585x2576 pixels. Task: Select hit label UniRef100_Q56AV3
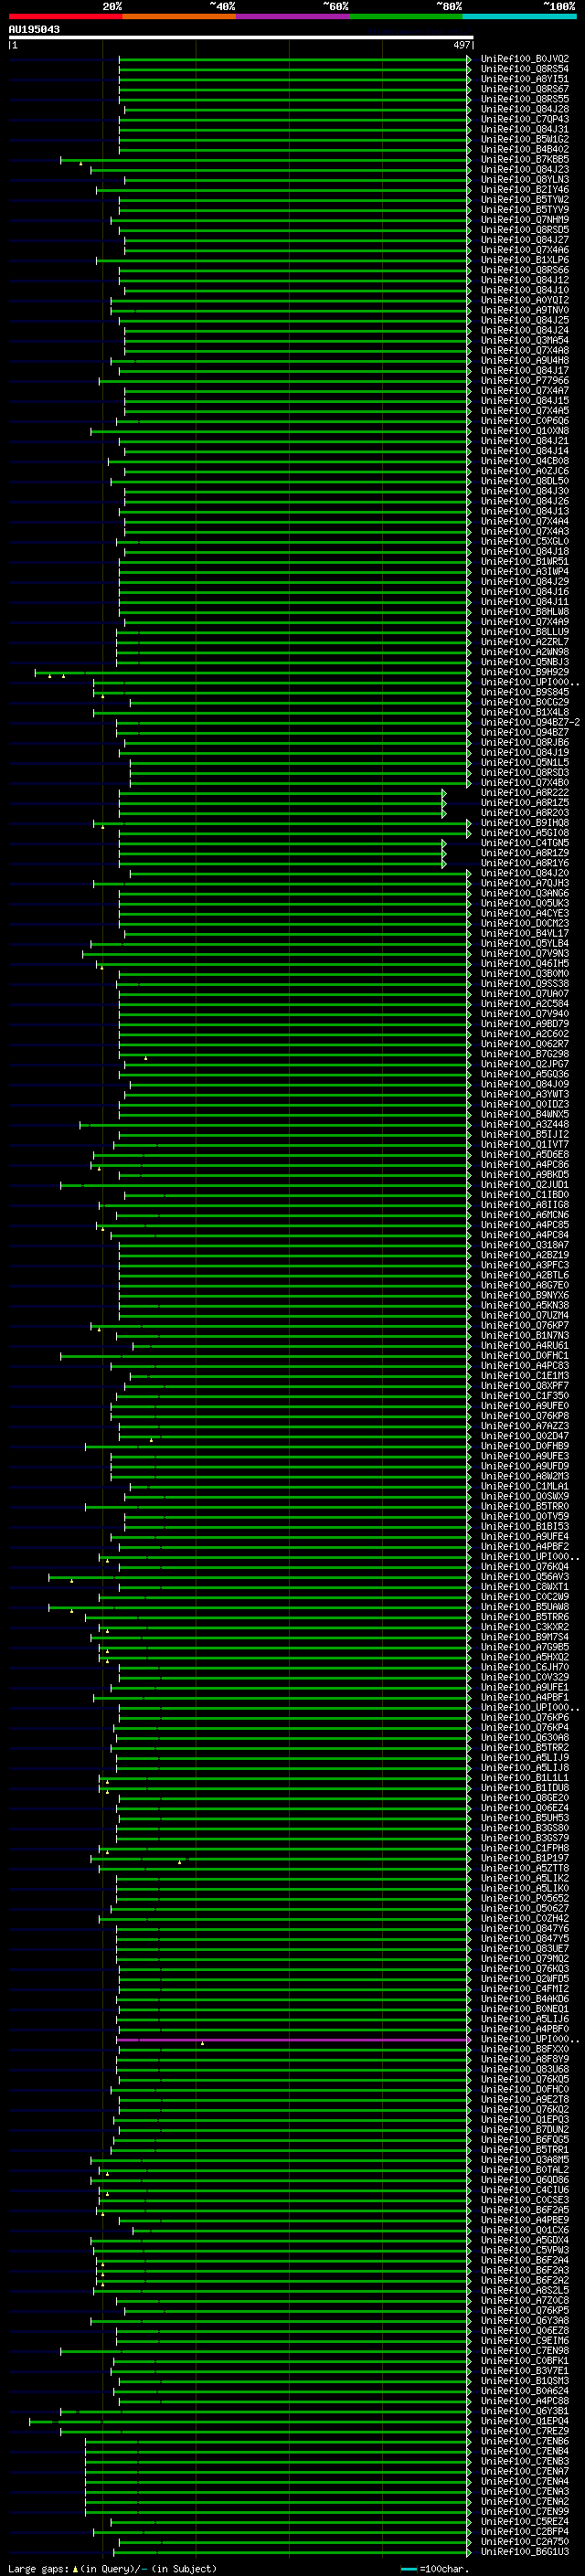[525, 1577]
